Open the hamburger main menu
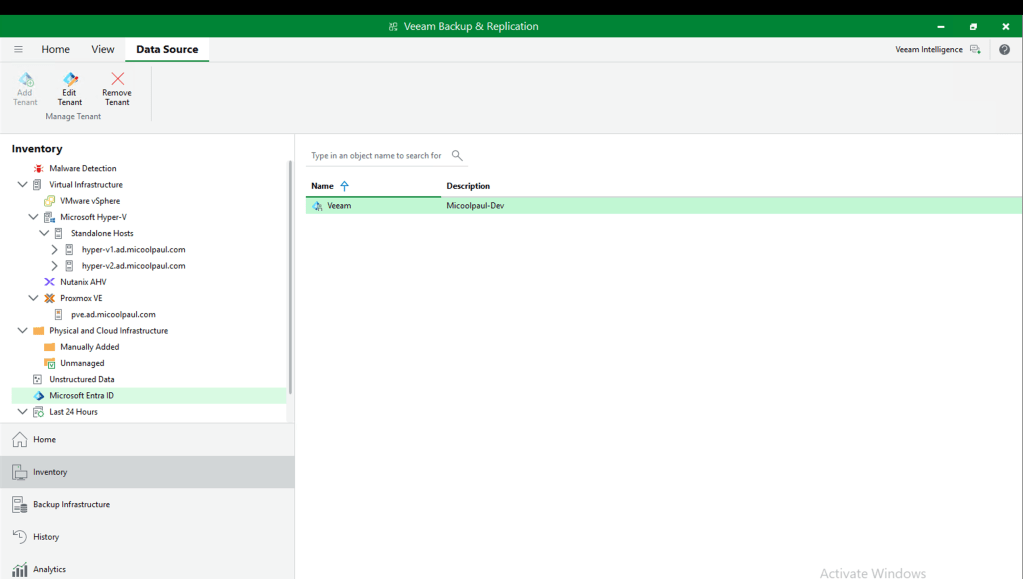 tap(18, 49)
